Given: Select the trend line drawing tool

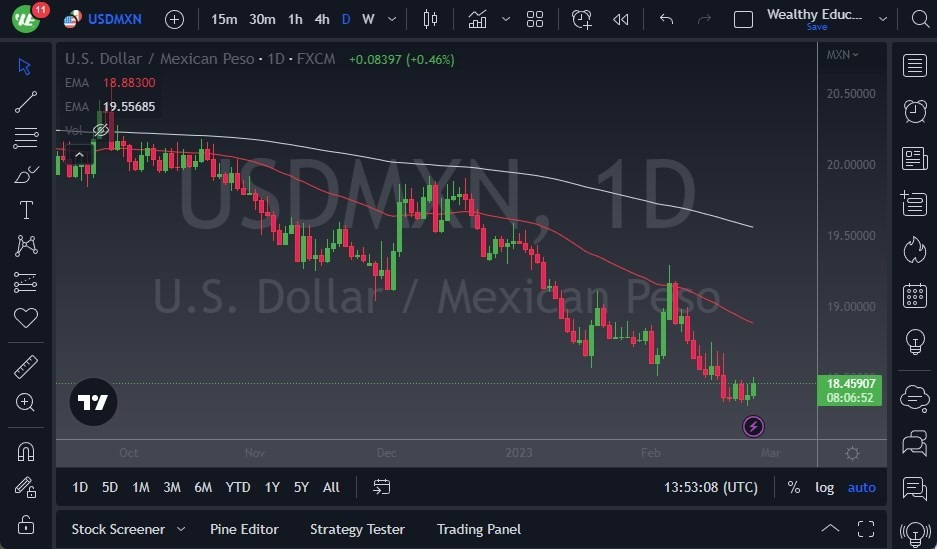Looking at the screenshot, I should (25, 102).
